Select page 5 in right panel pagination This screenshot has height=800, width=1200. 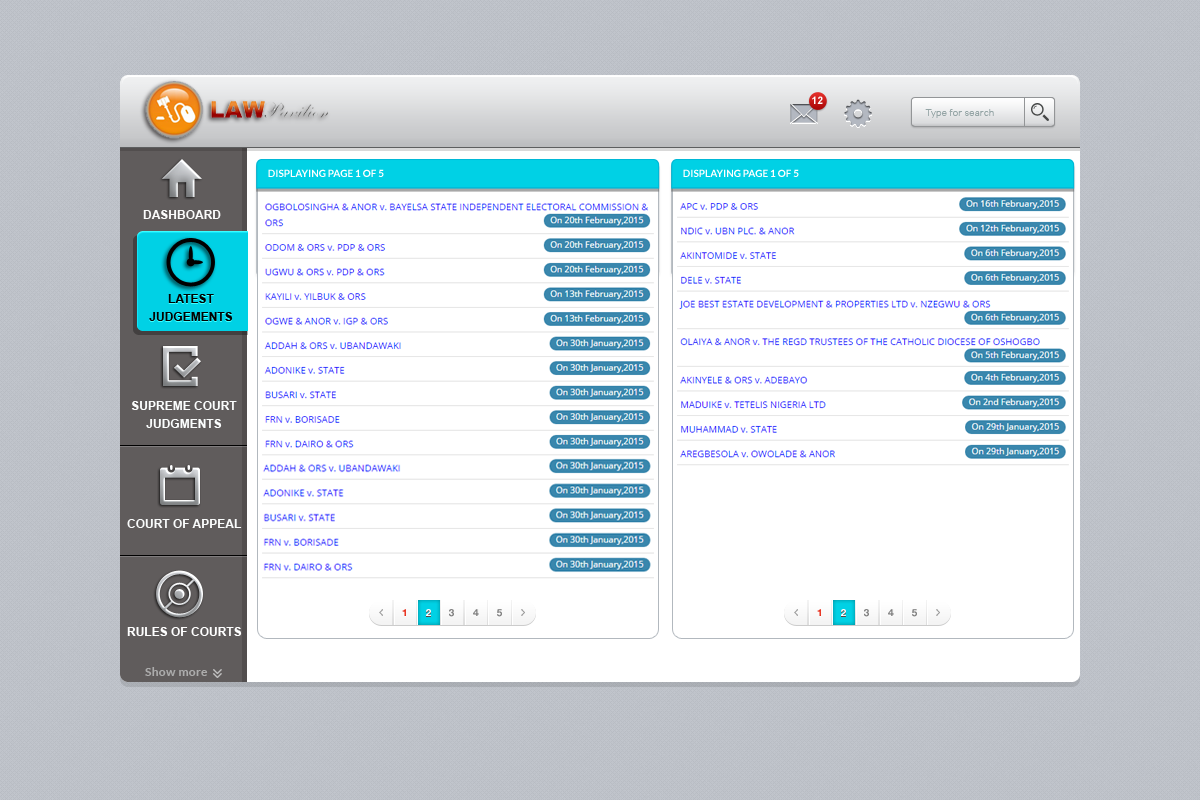pyautogui.click(x=914, y=613)
